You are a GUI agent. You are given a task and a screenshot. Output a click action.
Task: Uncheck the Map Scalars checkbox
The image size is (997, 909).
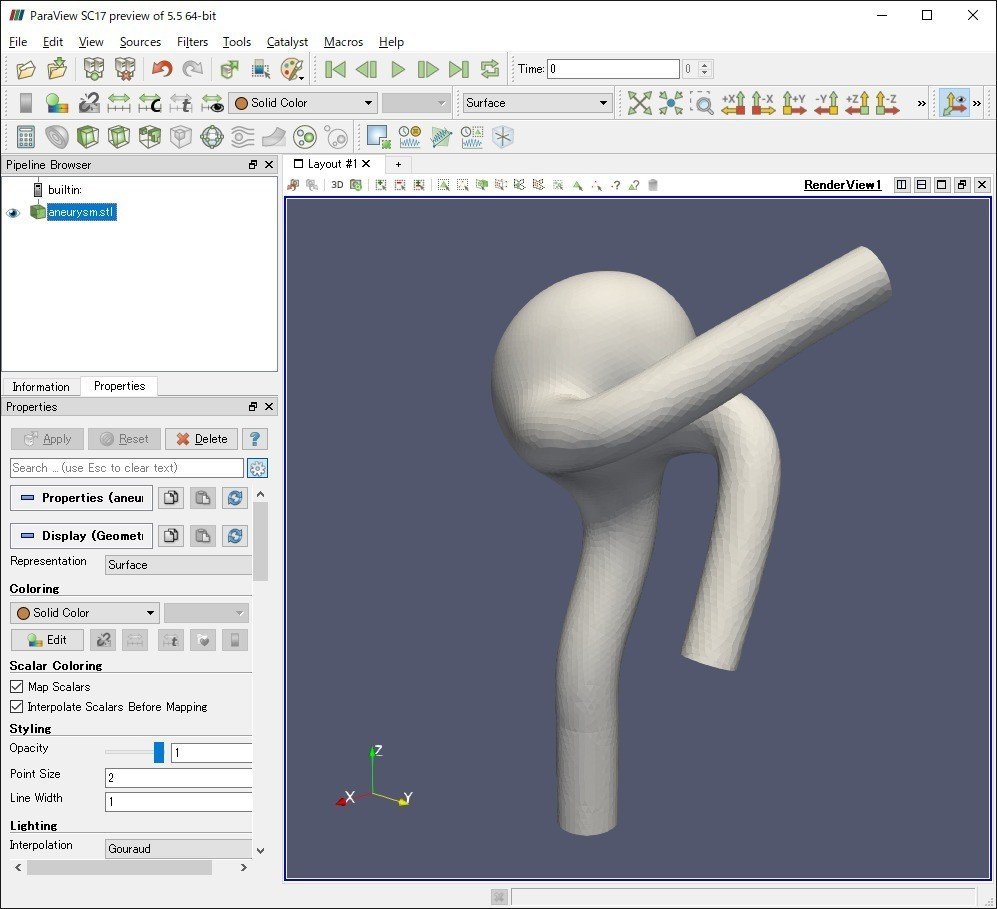coord(17,687)
